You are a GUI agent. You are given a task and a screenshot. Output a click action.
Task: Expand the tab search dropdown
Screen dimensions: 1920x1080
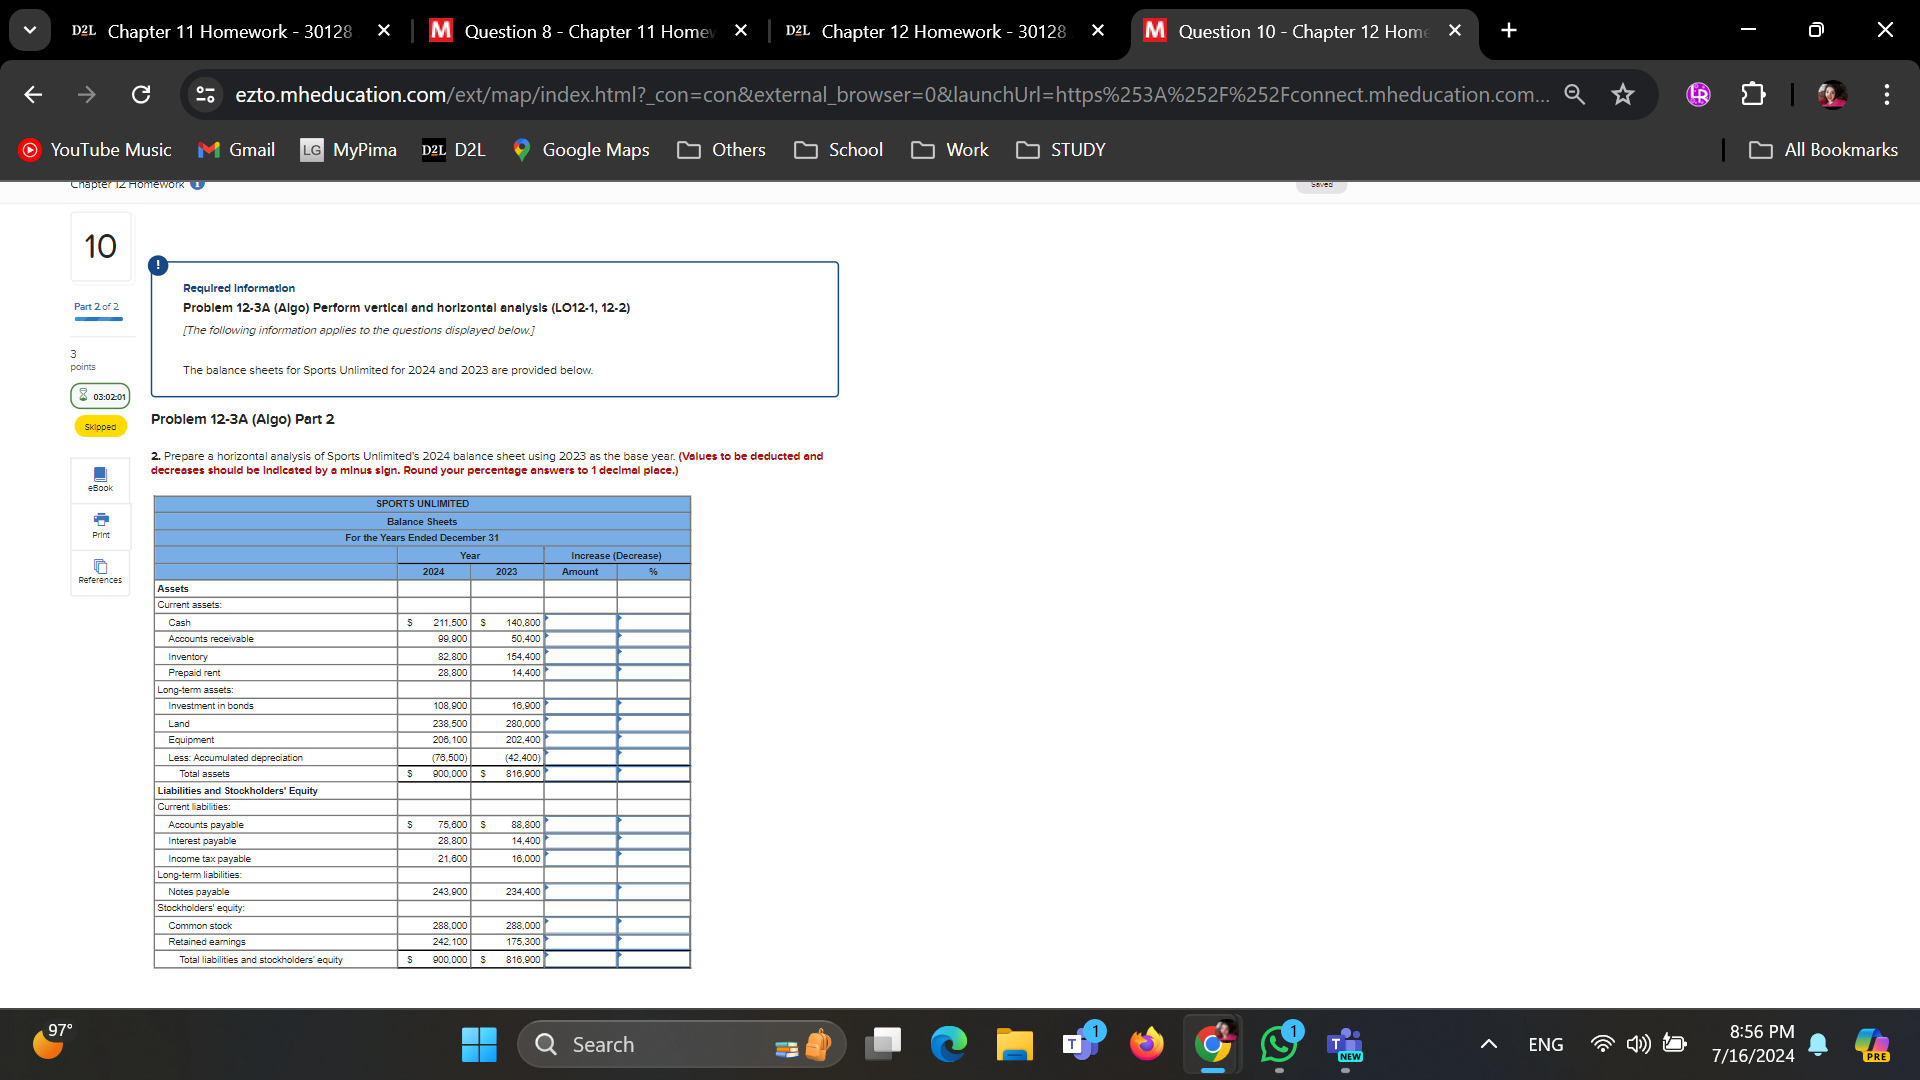(x=30, y=29)
